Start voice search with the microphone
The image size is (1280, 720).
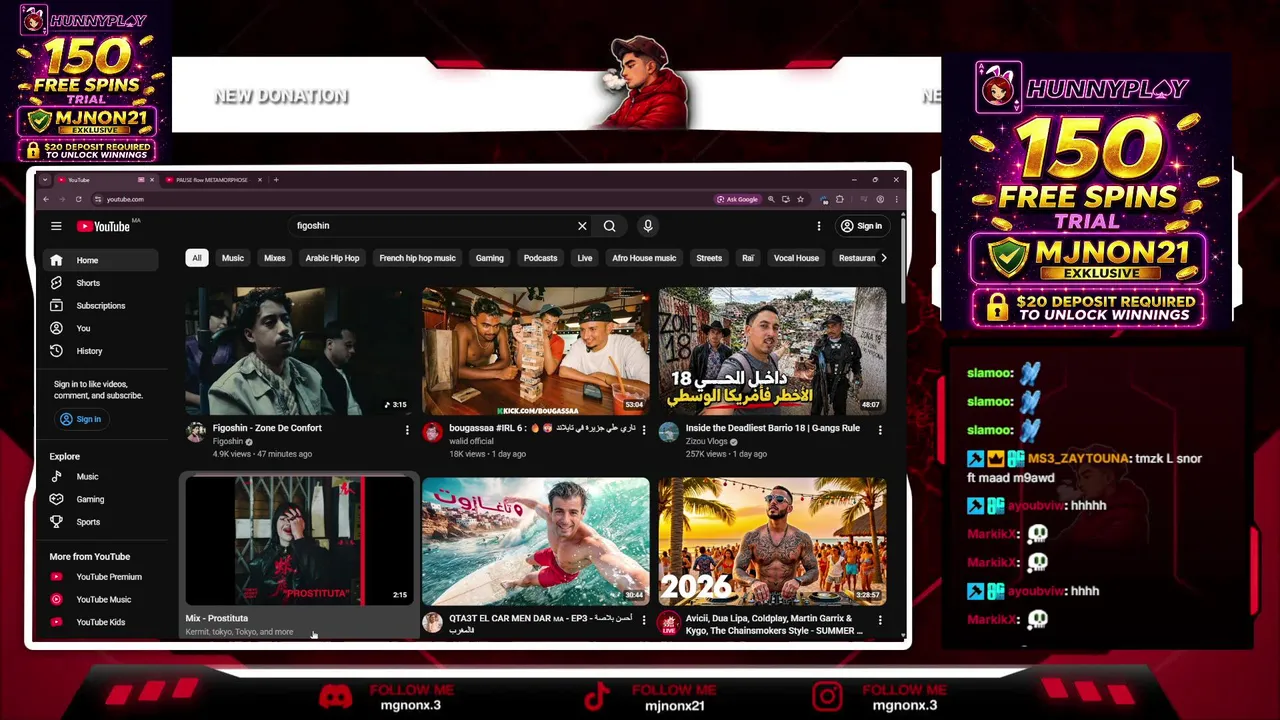click(648, 226)
